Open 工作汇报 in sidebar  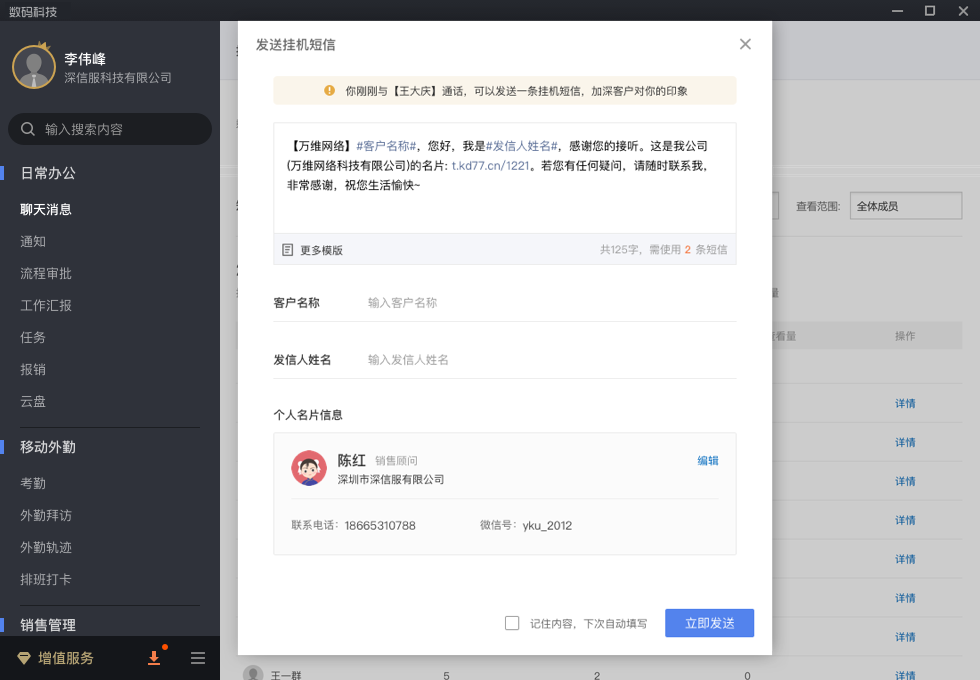coord(46,305)
